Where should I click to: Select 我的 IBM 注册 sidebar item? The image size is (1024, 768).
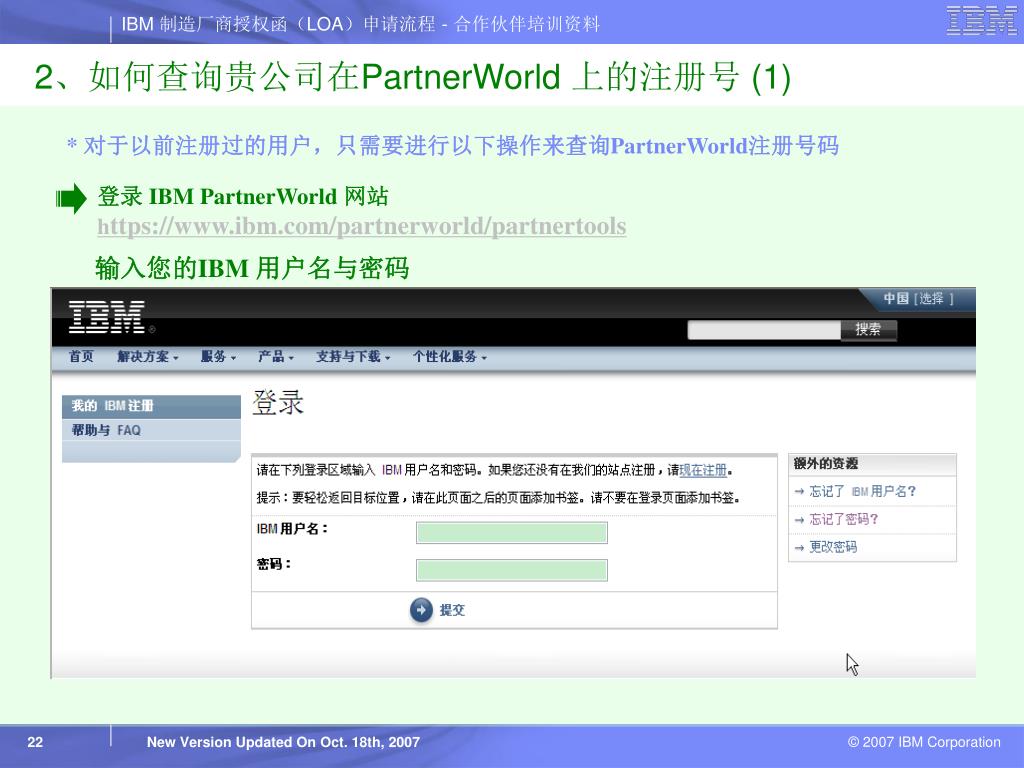[x=113, y=406]
